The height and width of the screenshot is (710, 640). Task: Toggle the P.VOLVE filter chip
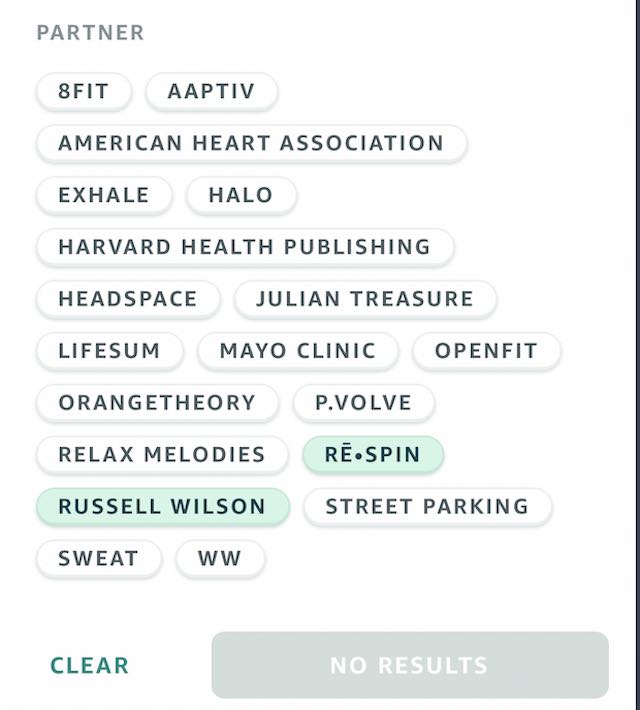point(364,403)
